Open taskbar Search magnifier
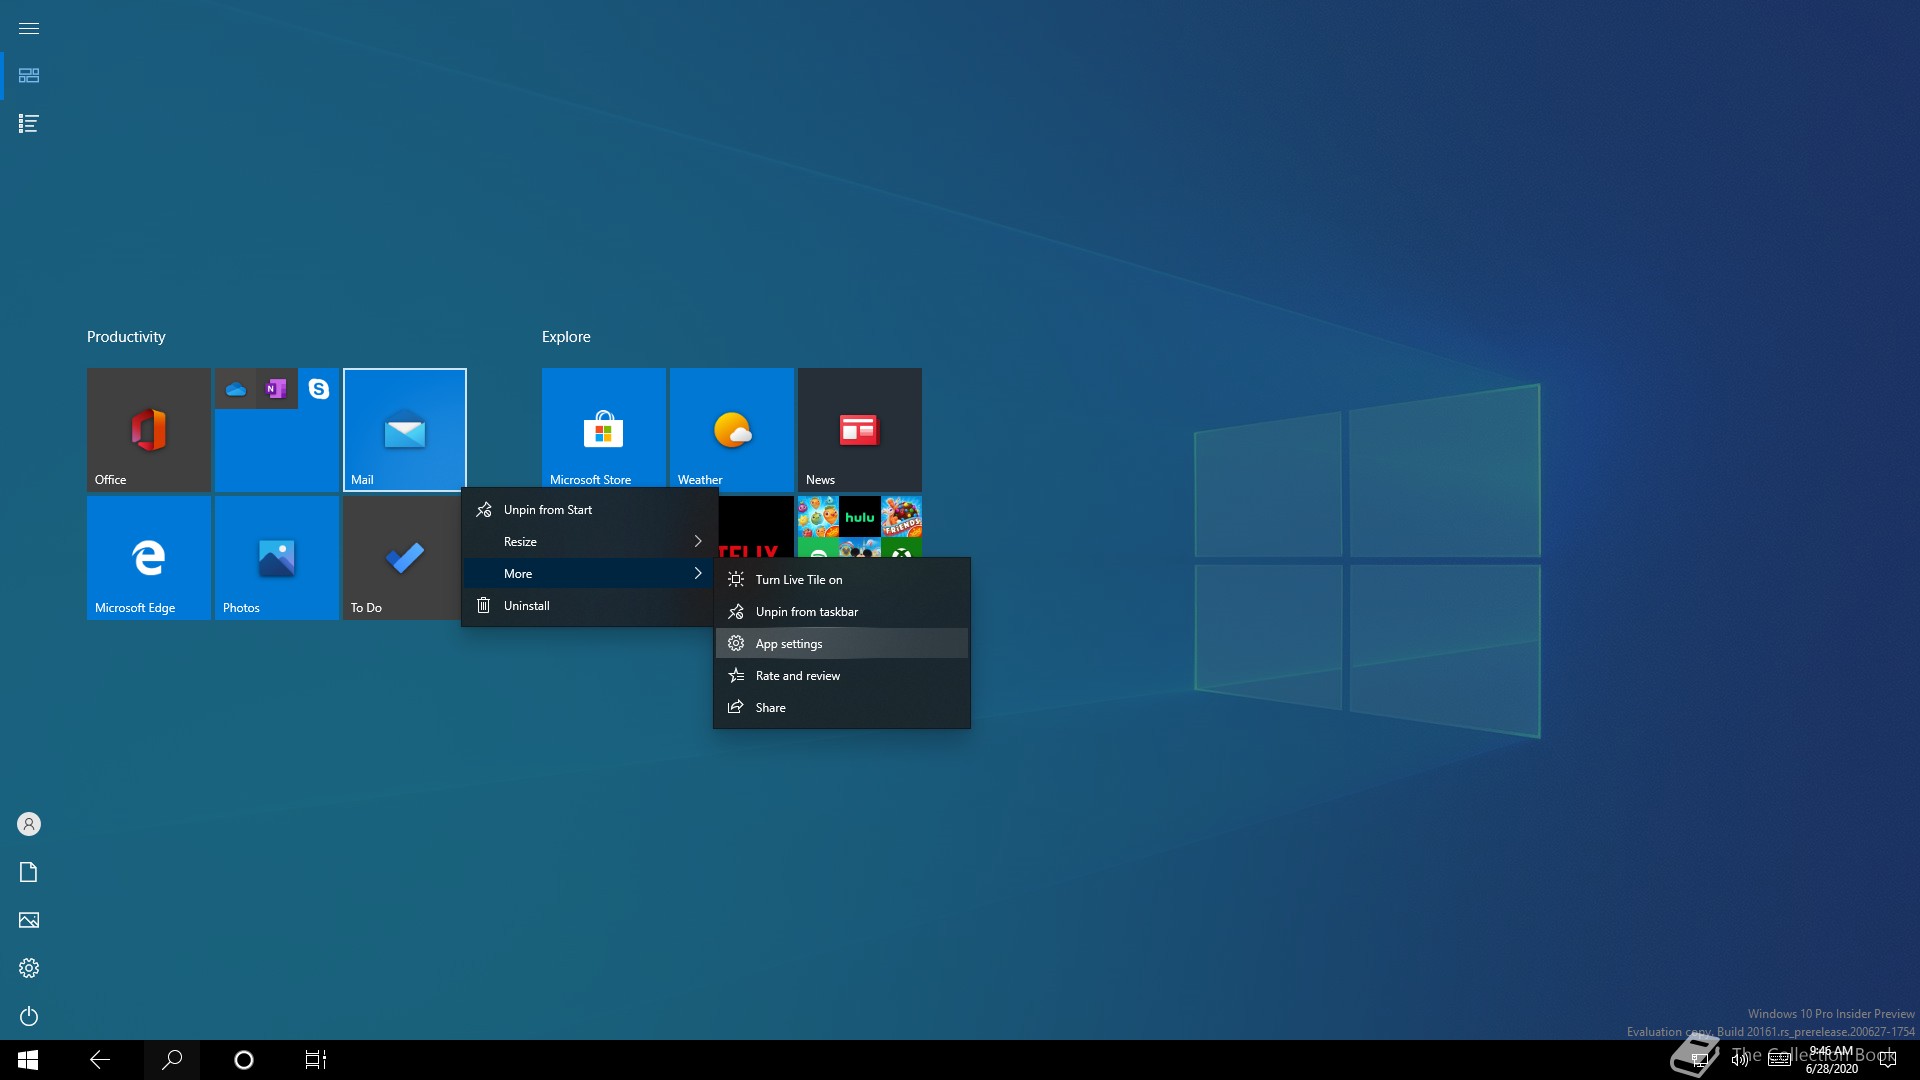This screenshot has width=1920, height=1080. pyautogui.click(x=172, y=1060)
